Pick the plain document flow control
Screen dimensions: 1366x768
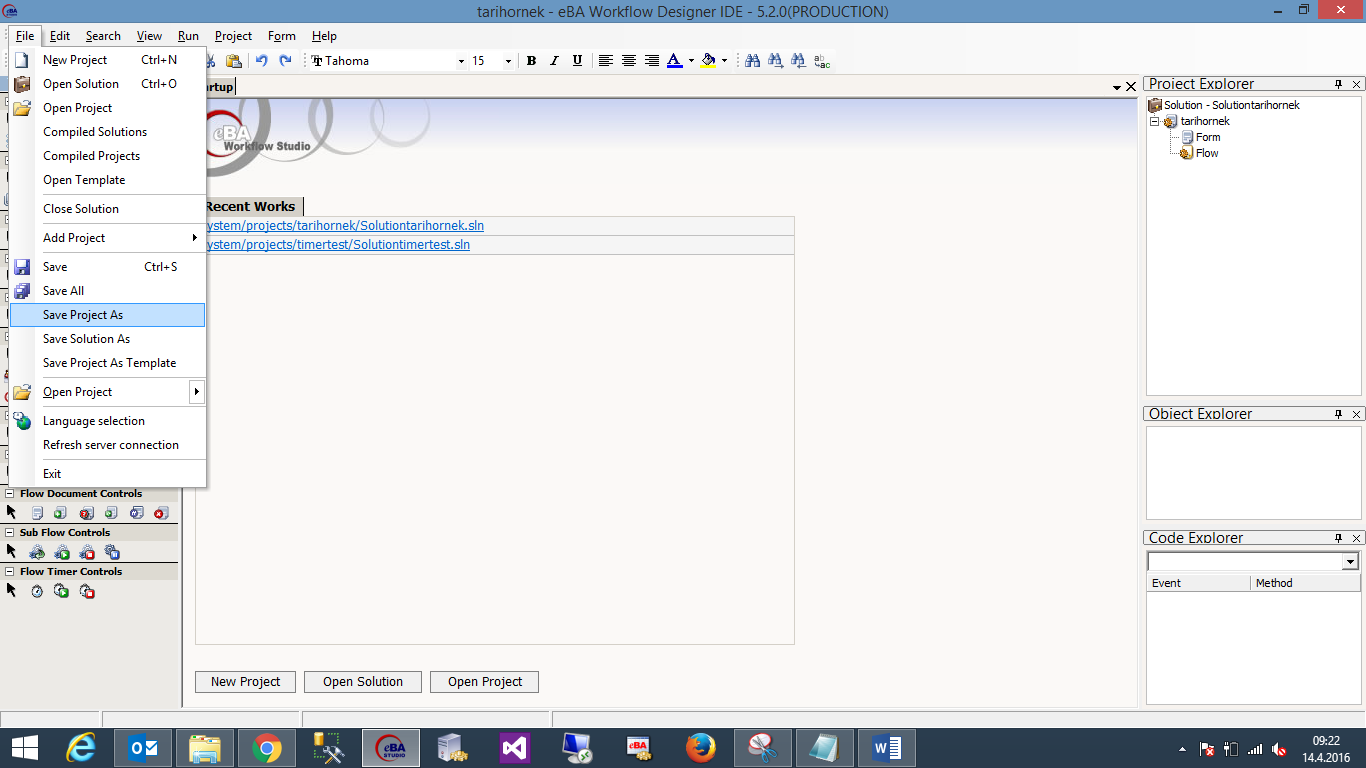pyautogui.click(x=37, y=513)
